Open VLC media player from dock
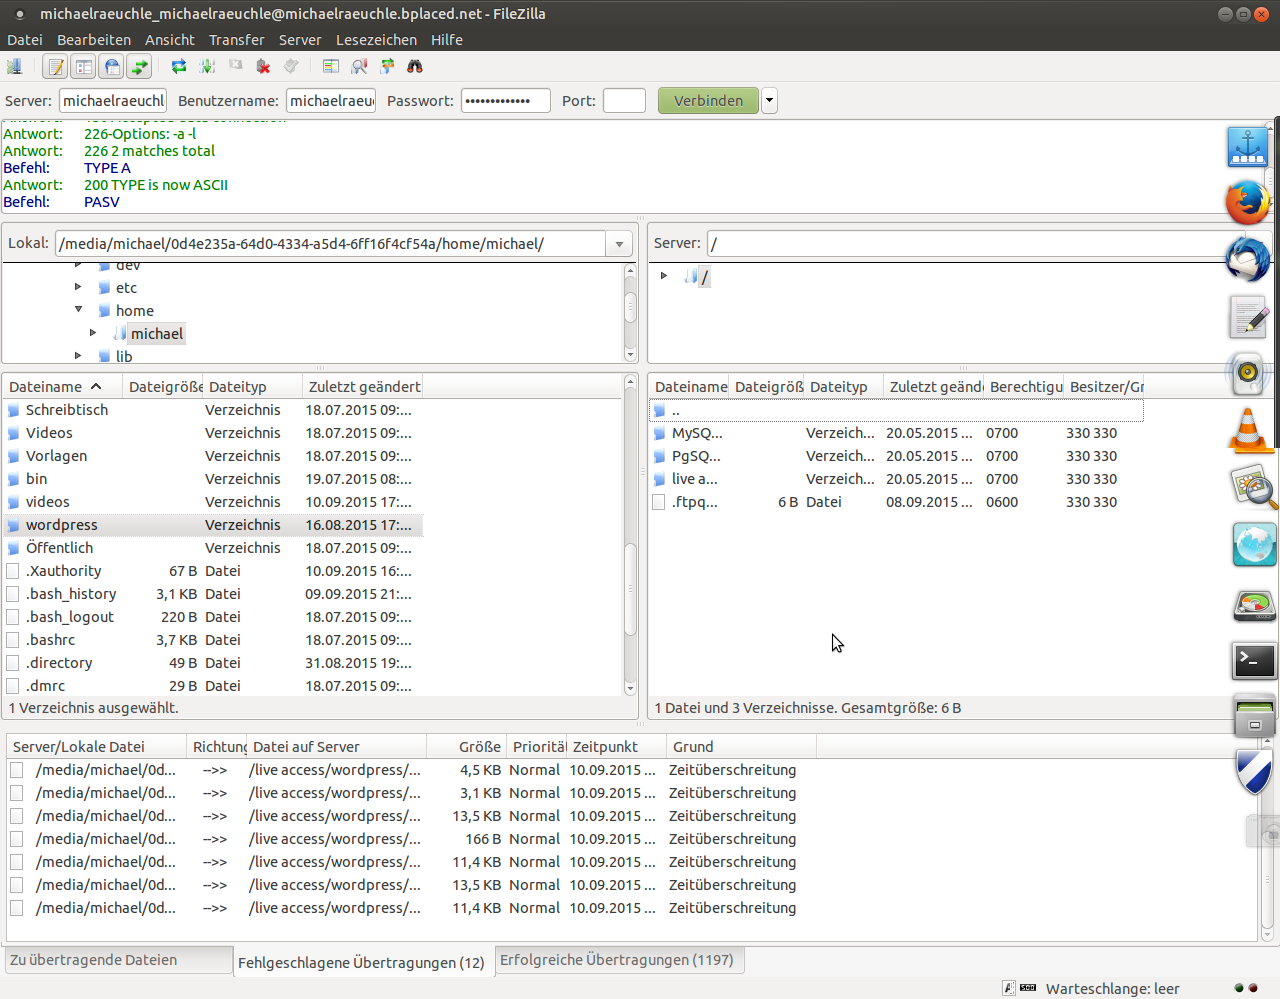This screenshot has width=1280, height=999. click(1250, 432)
